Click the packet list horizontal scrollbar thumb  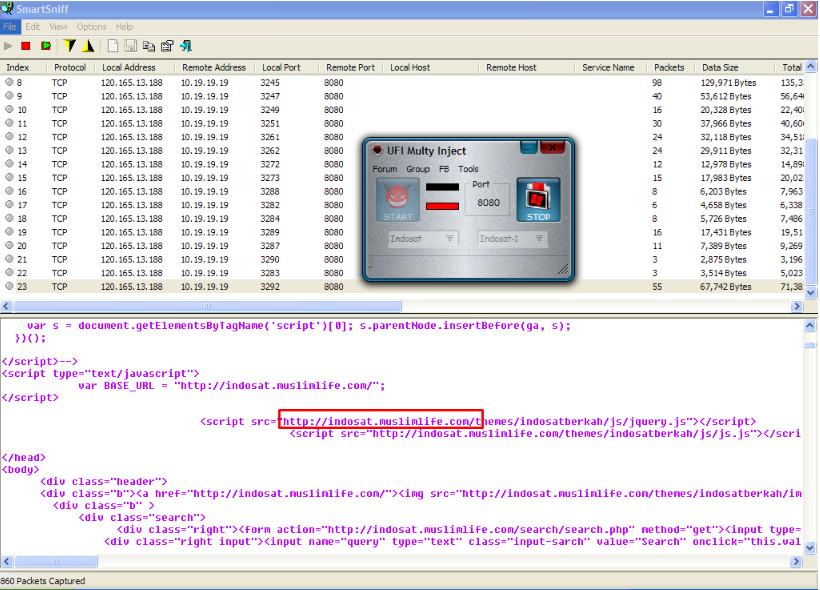click(208, 306)
